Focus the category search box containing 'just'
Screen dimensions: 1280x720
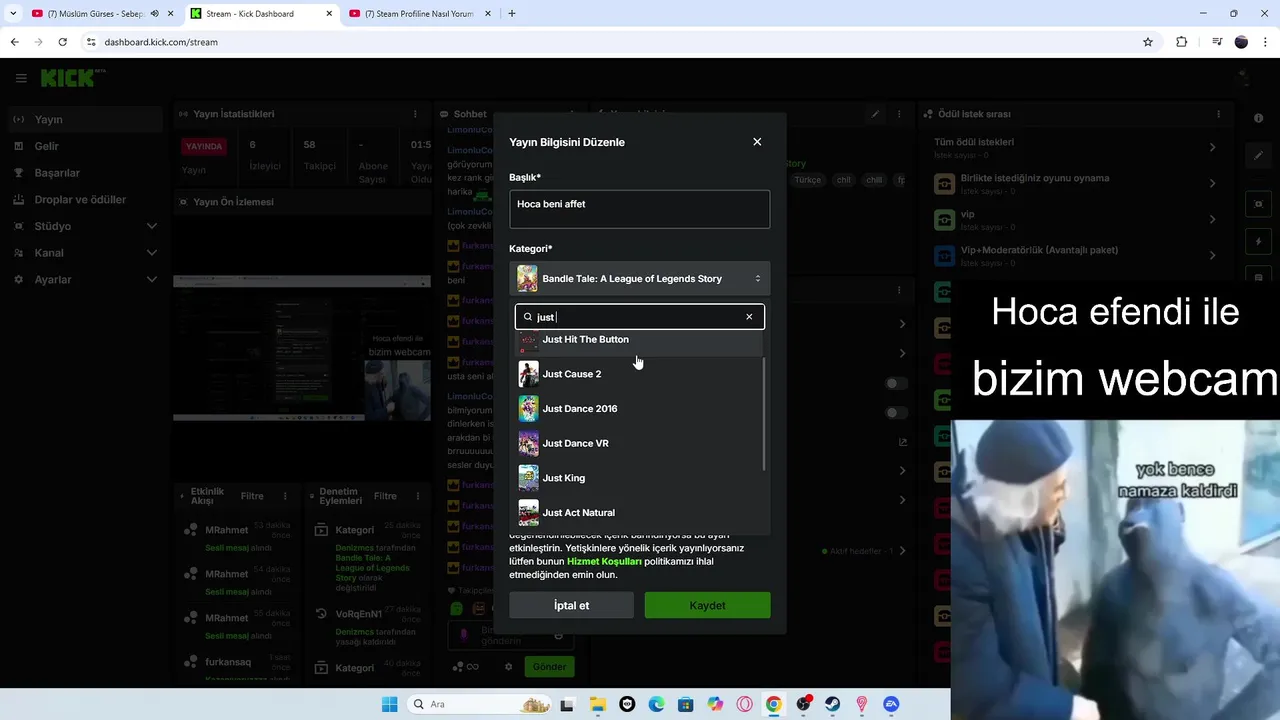[x=639, y=317]
